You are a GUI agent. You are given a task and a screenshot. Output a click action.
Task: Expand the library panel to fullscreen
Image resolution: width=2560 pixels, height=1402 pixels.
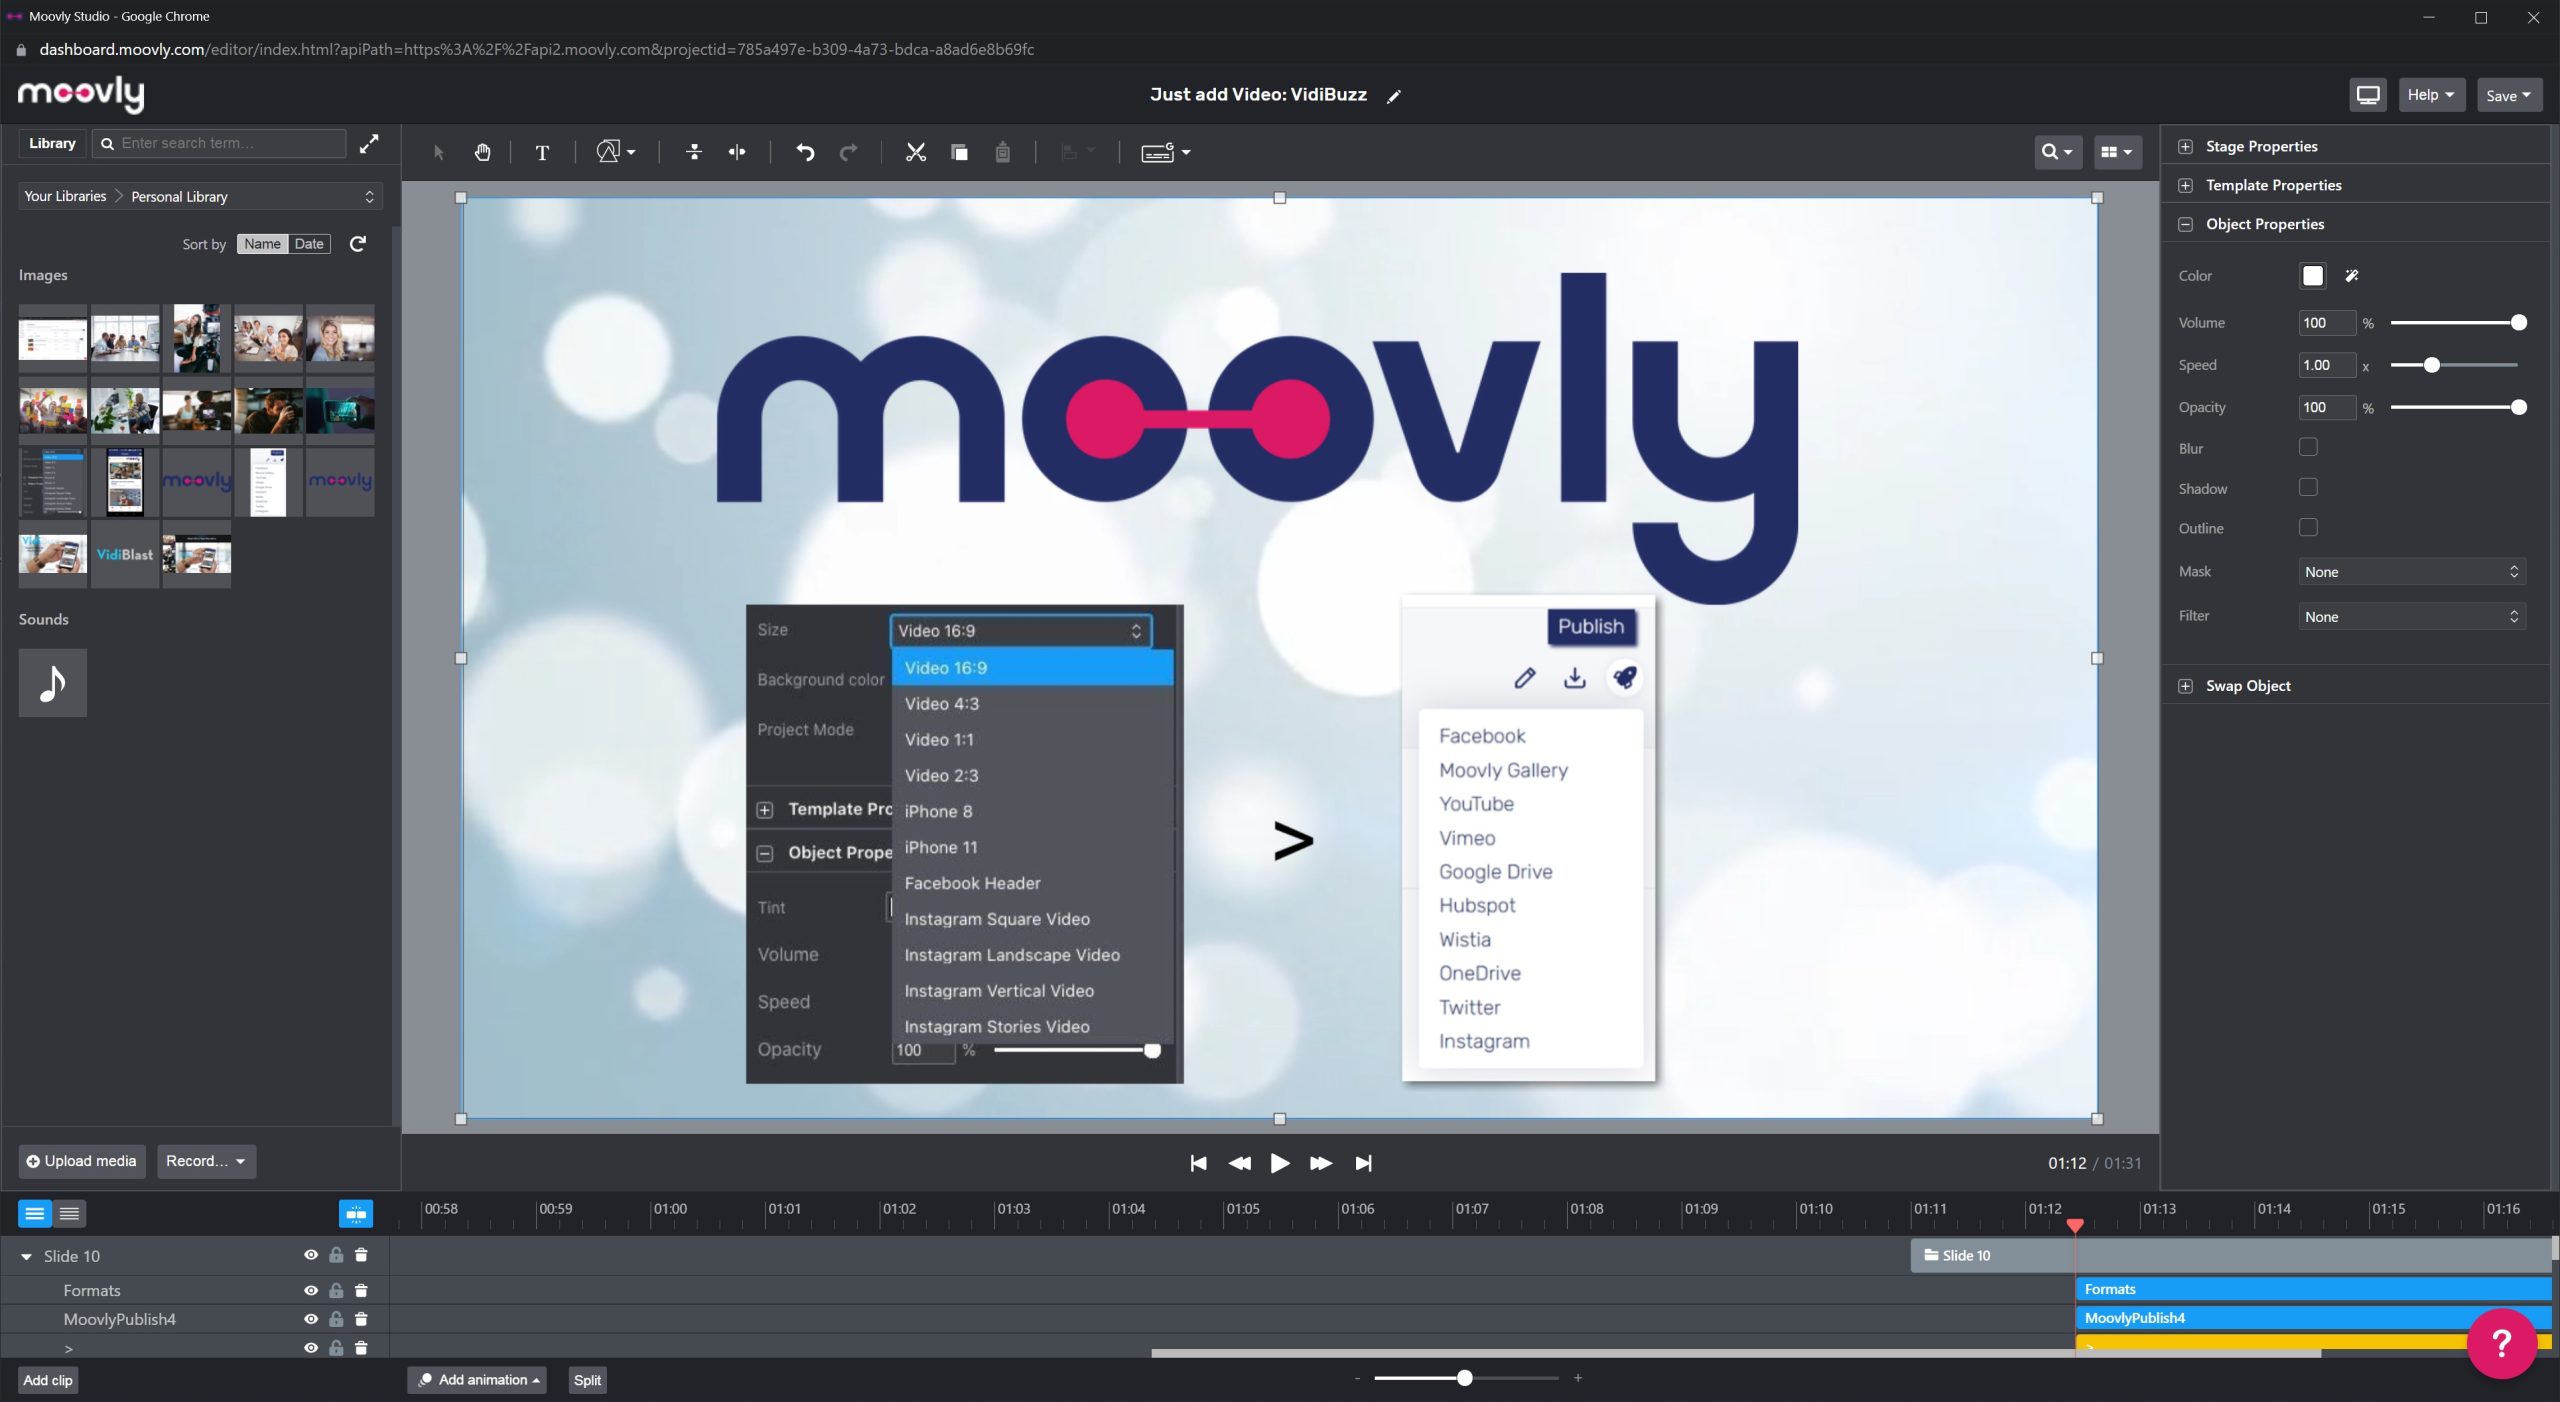click(x=369, y=144)
